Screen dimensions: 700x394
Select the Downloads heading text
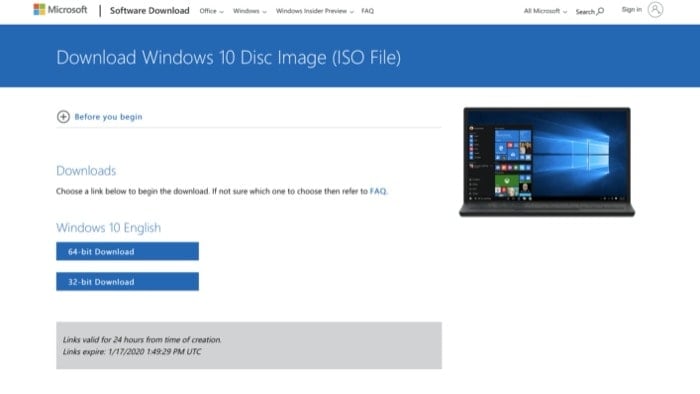[86, 170]
